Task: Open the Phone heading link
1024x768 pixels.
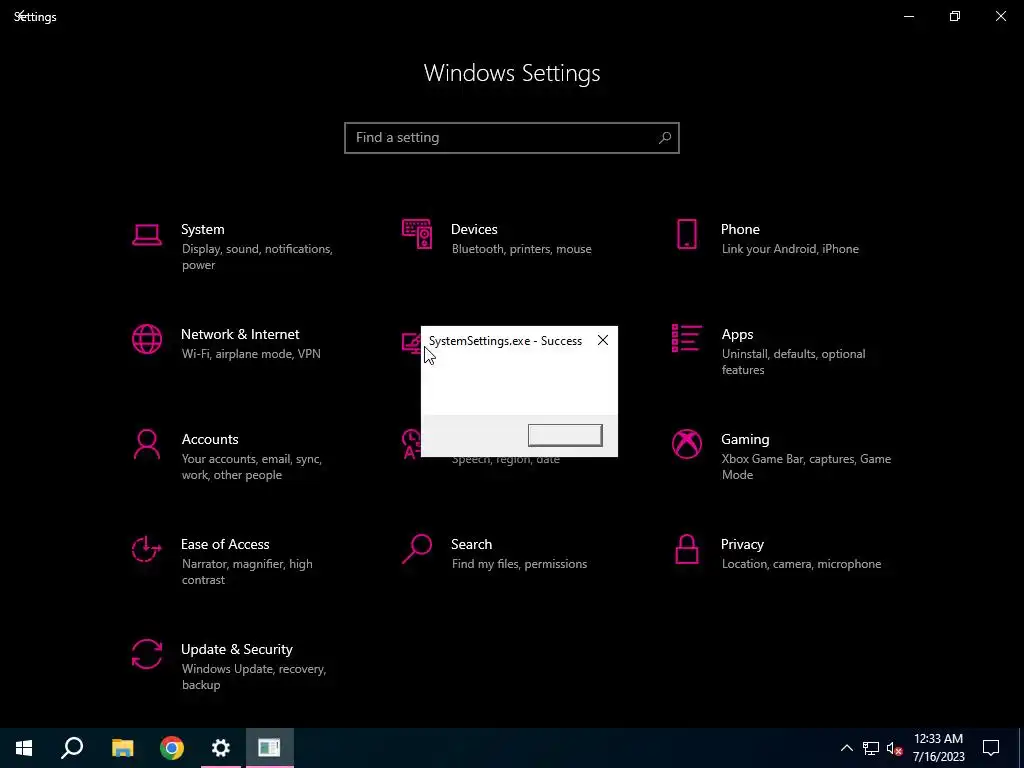Action: tap(740, 229)
